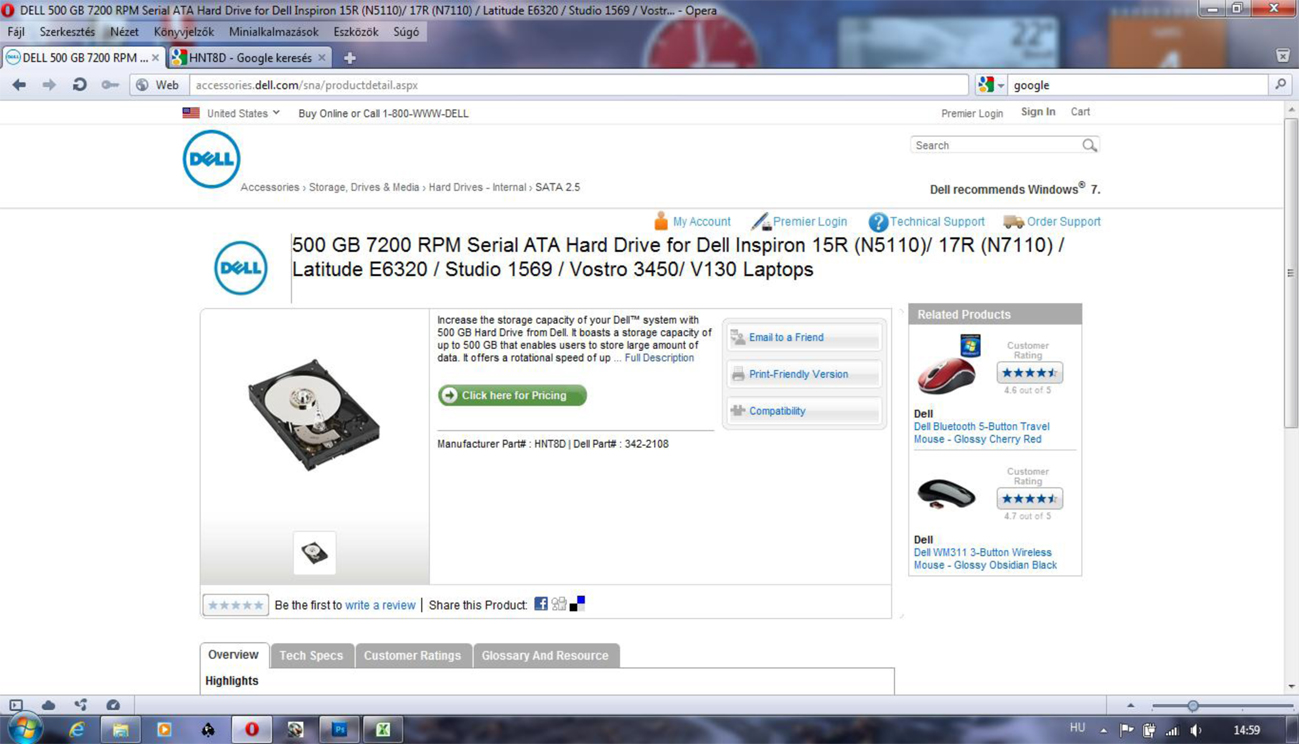This screenshot has height=744, width=1299.
Task: Click the Dell site search magnifier icon
Action: [1089, 146]
